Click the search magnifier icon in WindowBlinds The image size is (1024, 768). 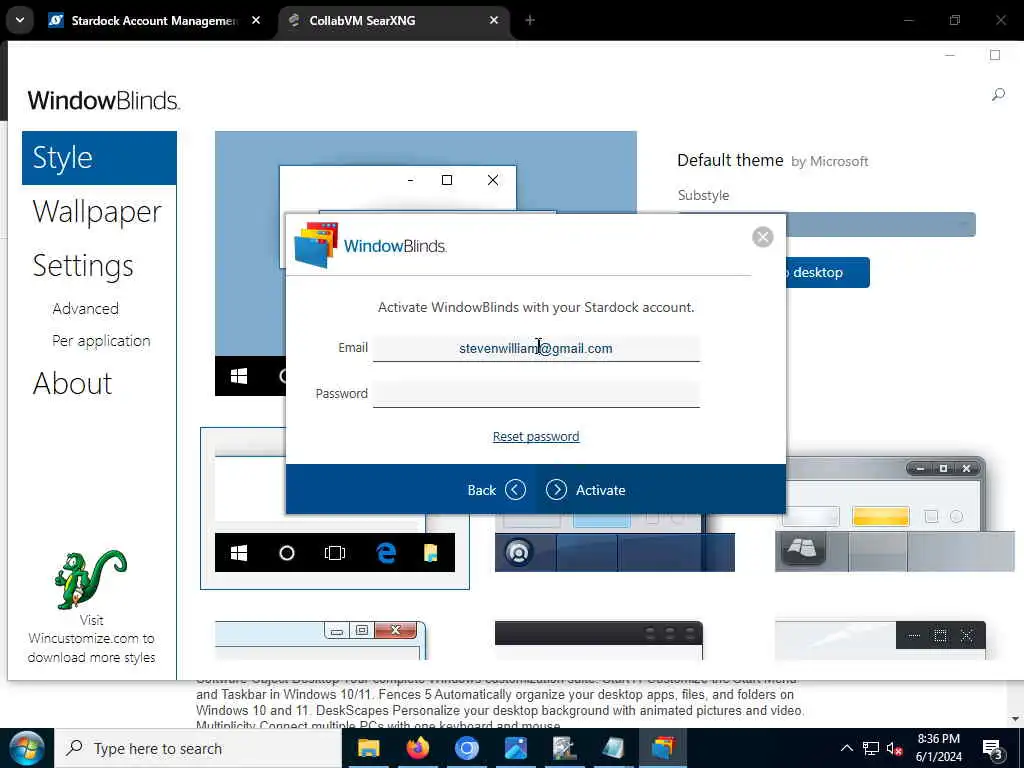998,95
